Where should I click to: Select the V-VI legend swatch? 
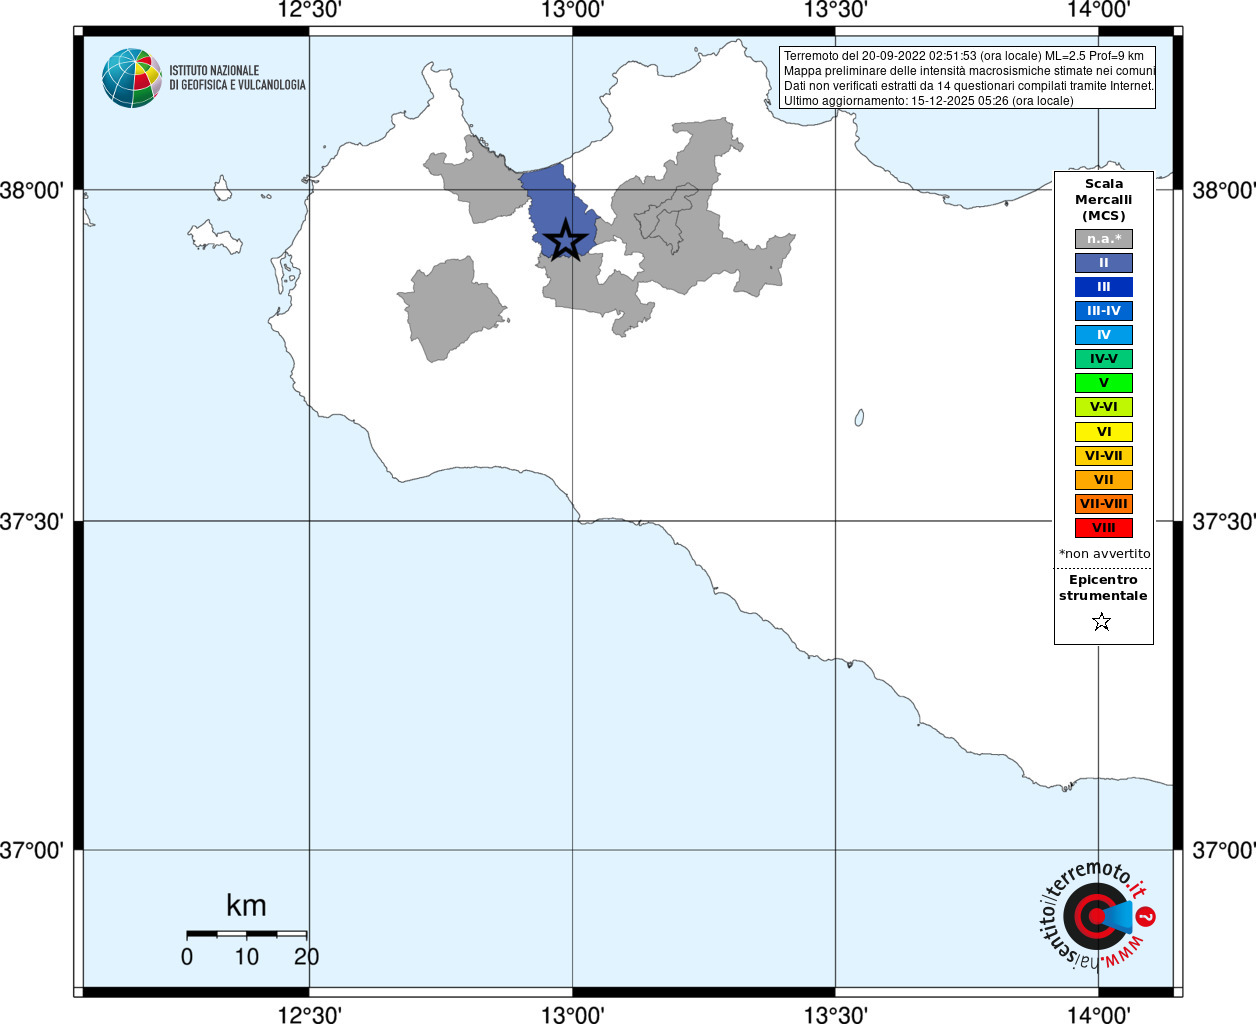[1104, 407]
